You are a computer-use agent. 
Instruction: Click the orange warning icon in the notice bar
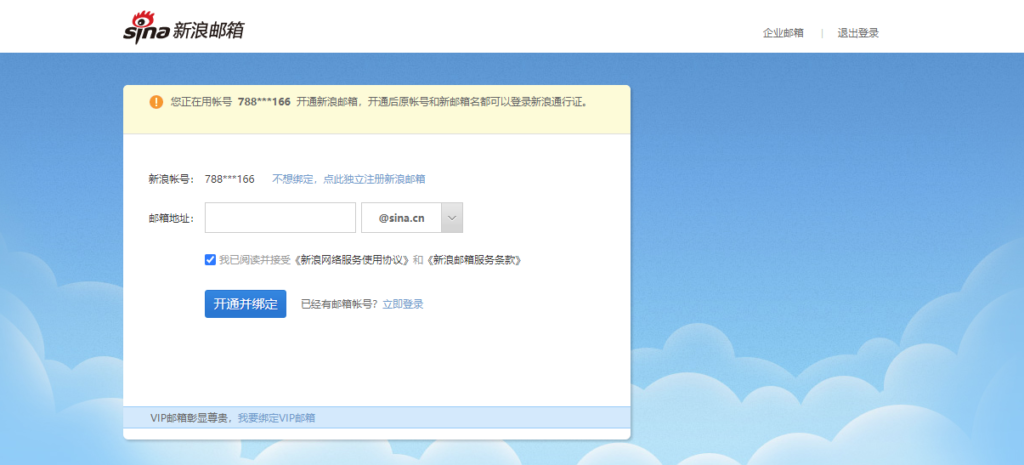coord(156,102)
